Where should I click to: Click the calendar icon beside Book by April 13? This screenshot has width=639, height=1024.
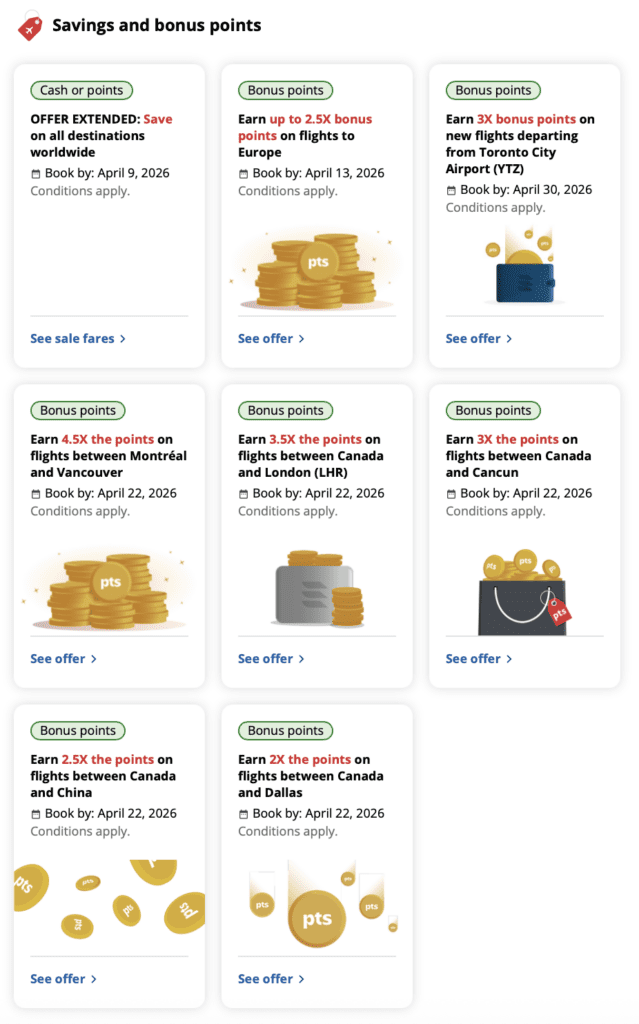244,174
